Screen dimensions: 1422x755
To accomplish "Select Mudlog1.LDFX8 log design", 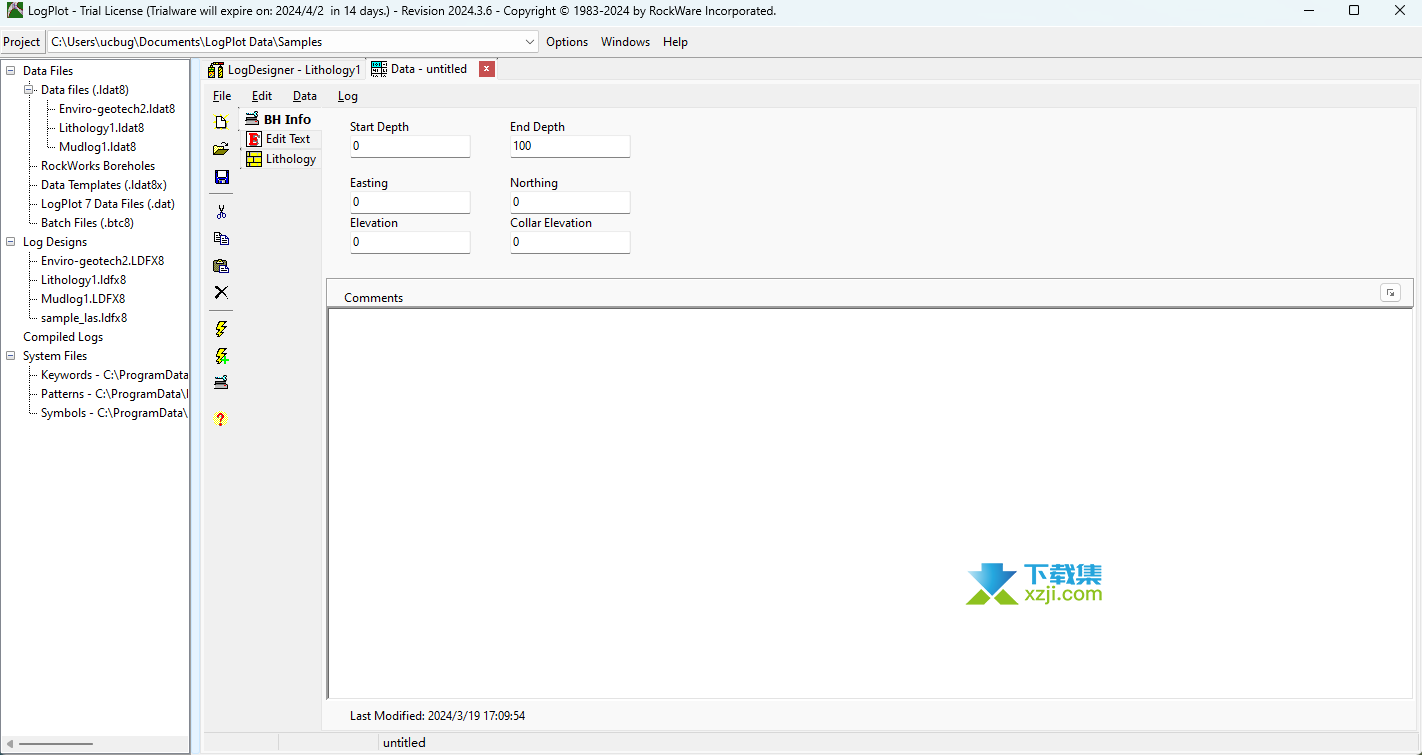I will 83,299.
